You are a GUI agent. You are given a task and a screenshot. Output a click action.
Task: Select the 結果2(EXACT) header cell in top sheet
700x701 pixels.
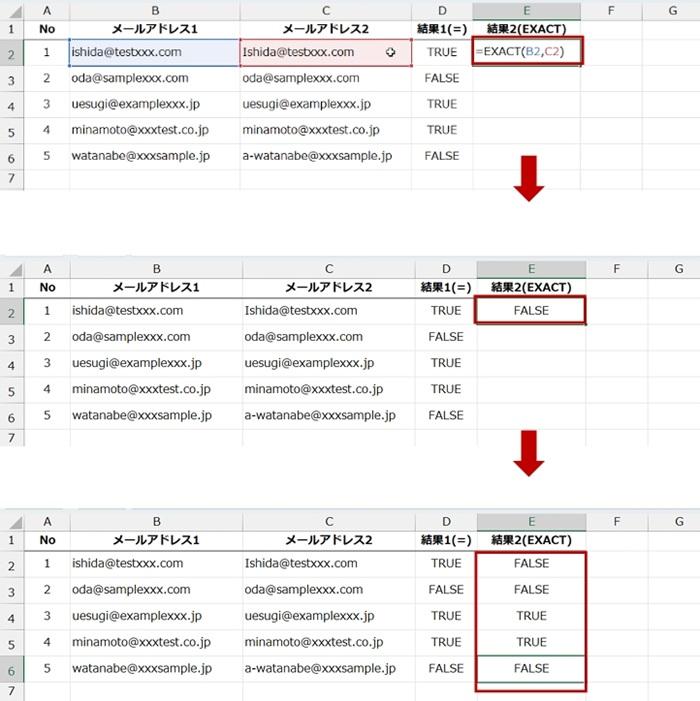point(528,29)
